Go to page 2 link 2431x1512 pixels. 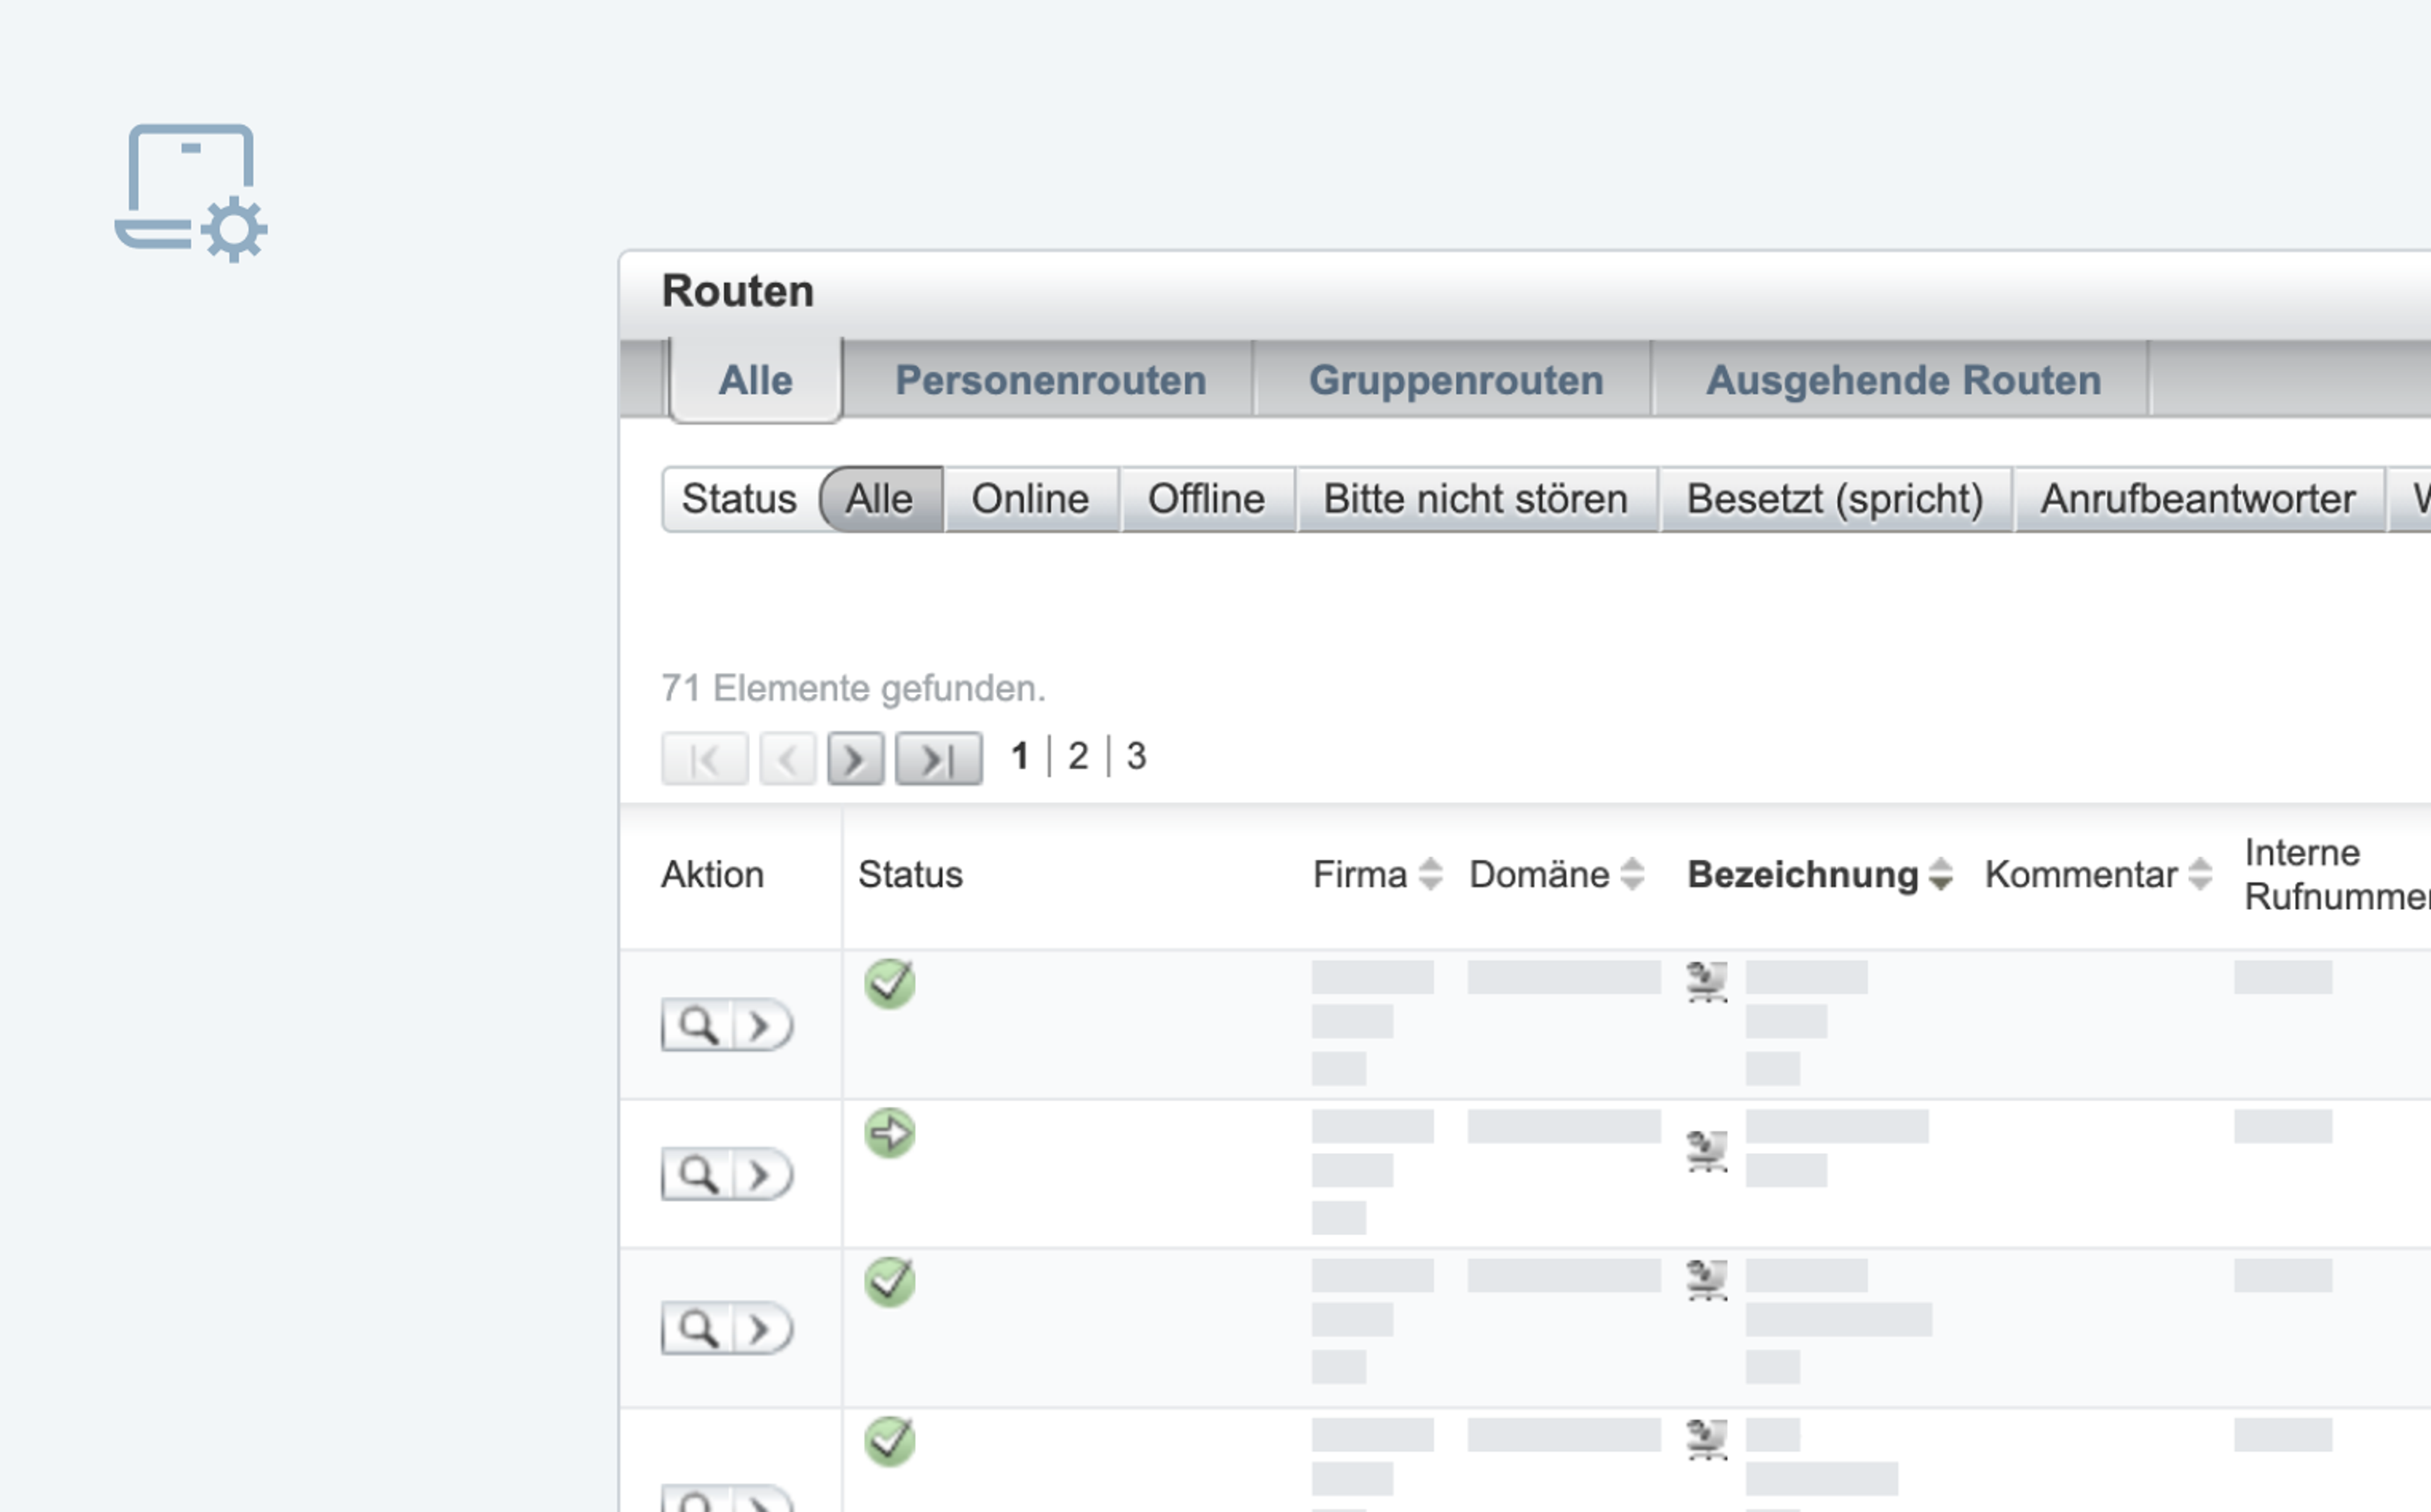(1077, 756)
